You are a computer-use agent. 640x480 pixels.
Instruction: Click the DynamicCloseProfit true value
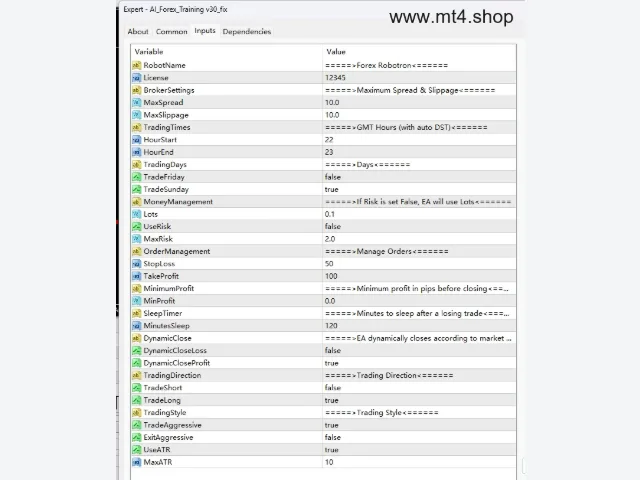331,363
